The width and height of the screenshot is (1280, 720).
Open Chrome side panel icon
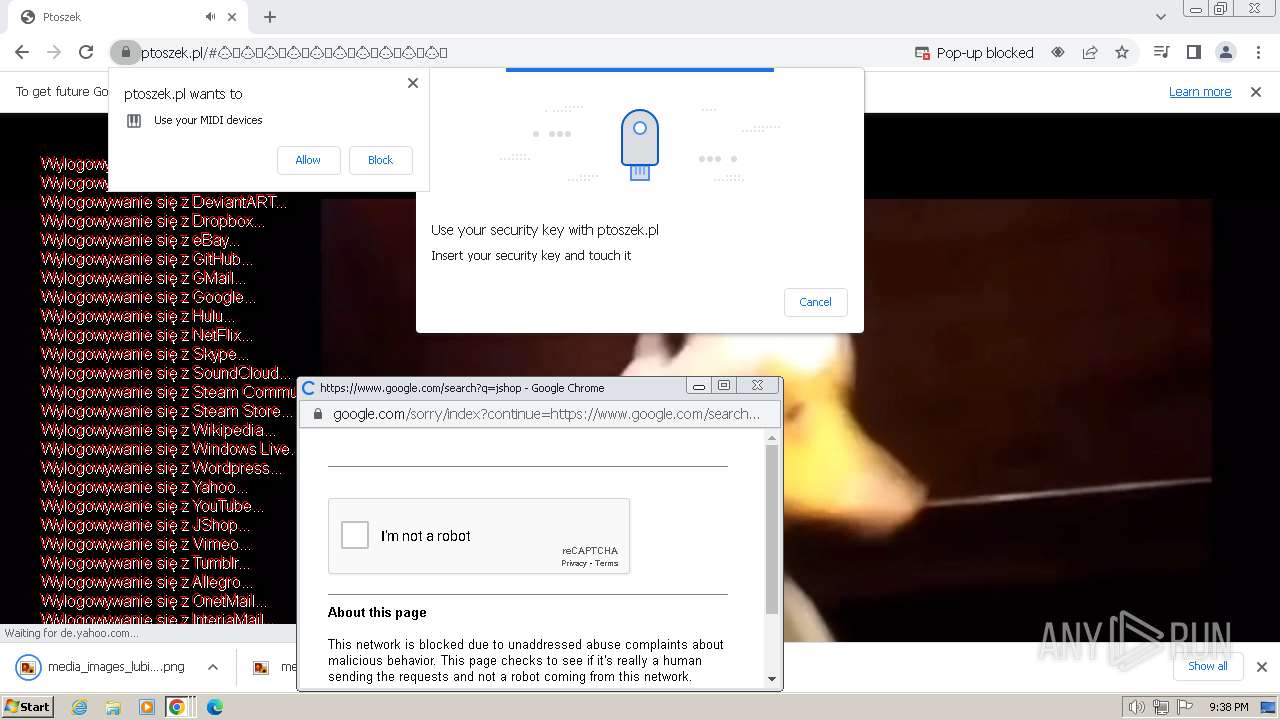point(1193,52)
